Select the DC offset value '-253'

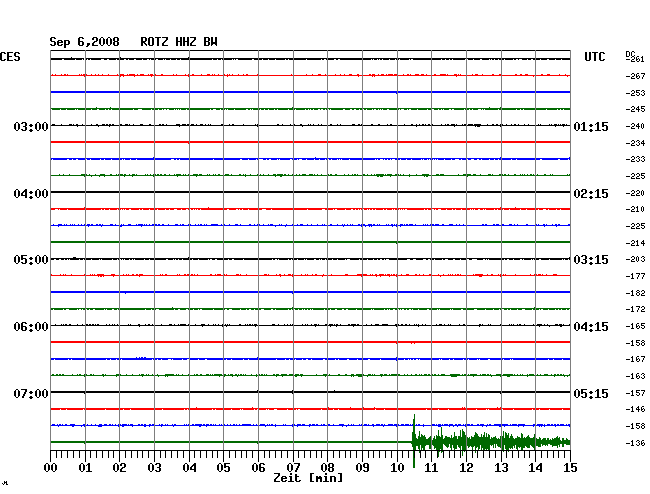coord(635,93)
